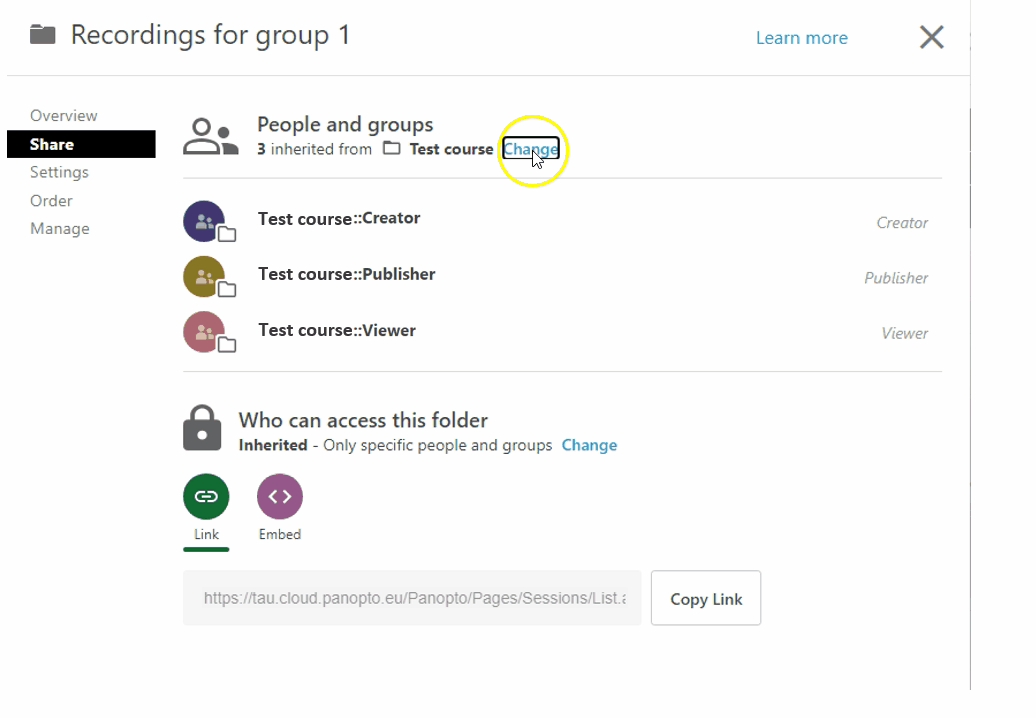Screen dimensions: 1036x718
Task: Close the share dialog with X
Action: click(932, 37)
